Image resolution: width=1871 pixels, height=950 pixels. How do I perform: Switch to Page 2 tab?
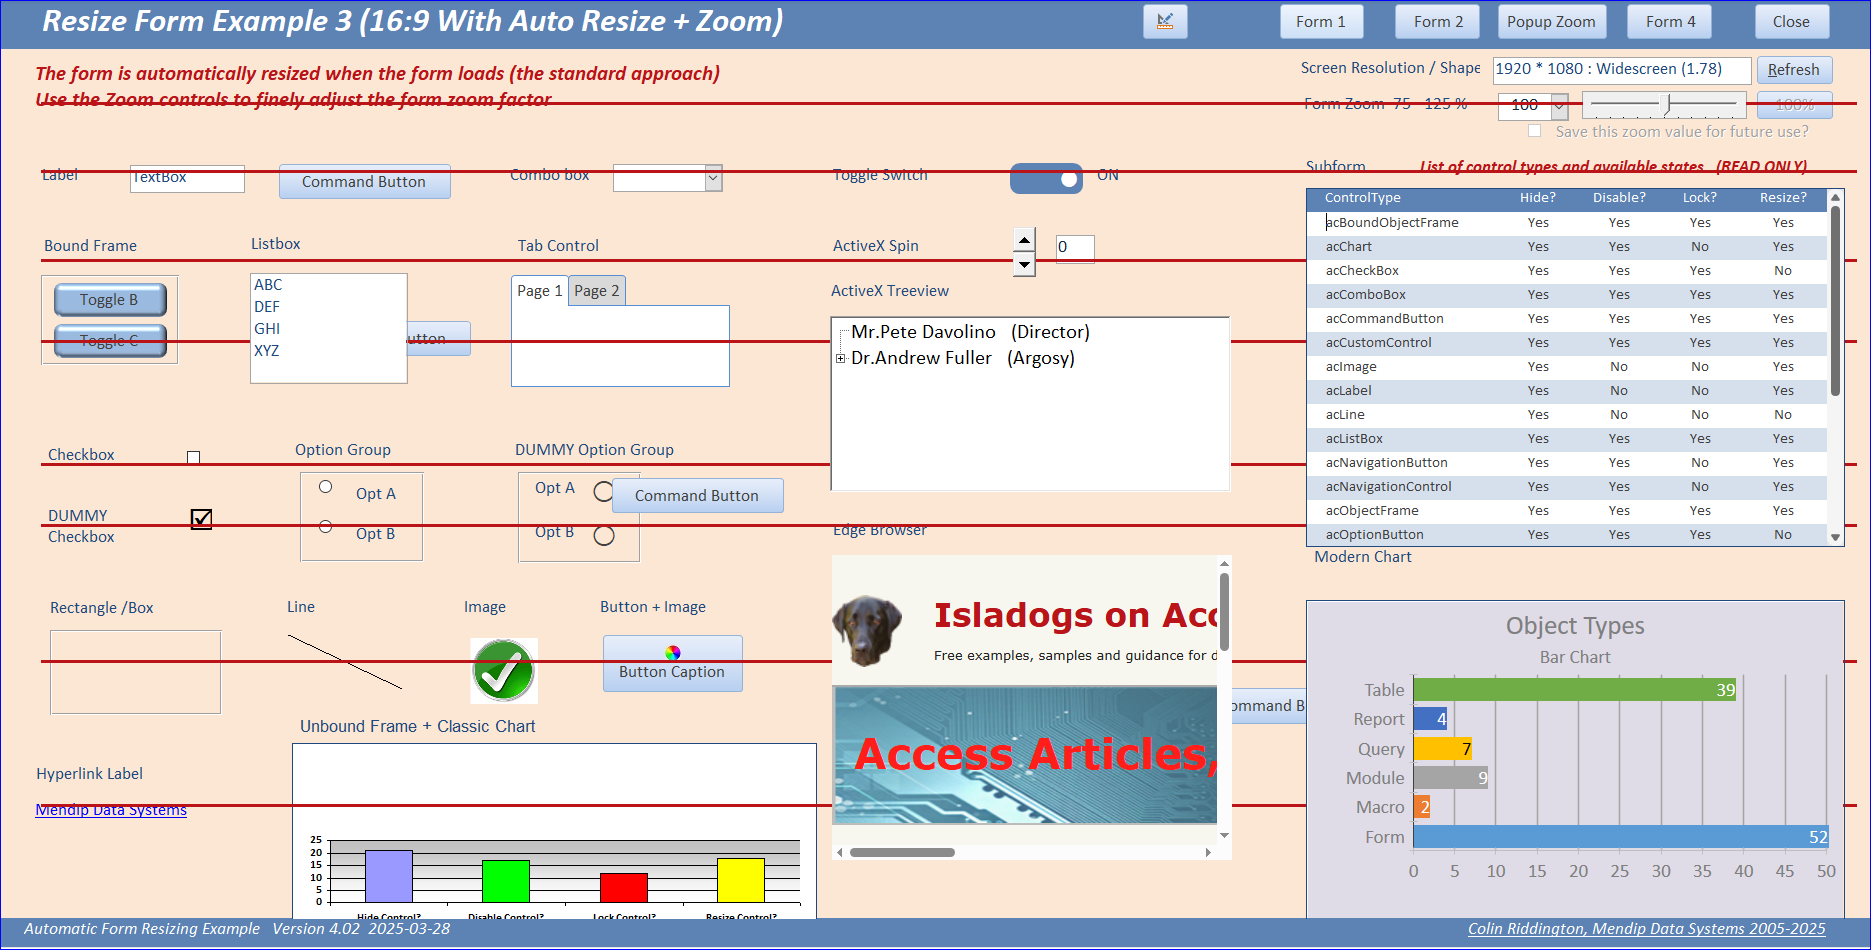pyautogui.click(x=597, y=291)
